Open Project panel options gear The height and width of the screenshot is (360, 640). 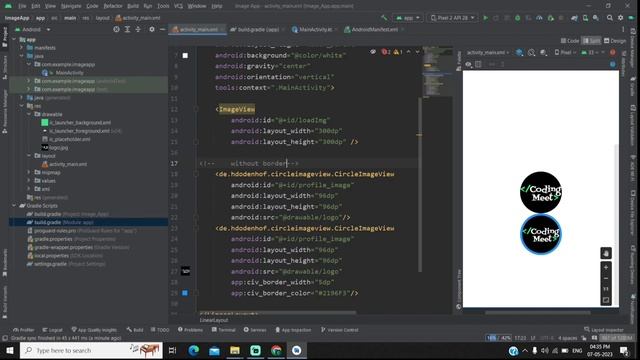coord(152,29)
